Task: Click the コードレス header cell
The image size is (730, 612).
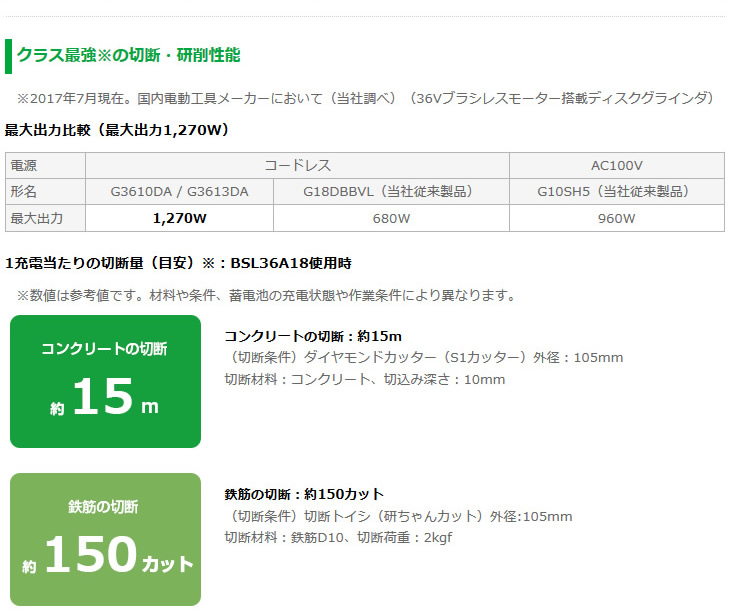Action: [x=297, y=165]
